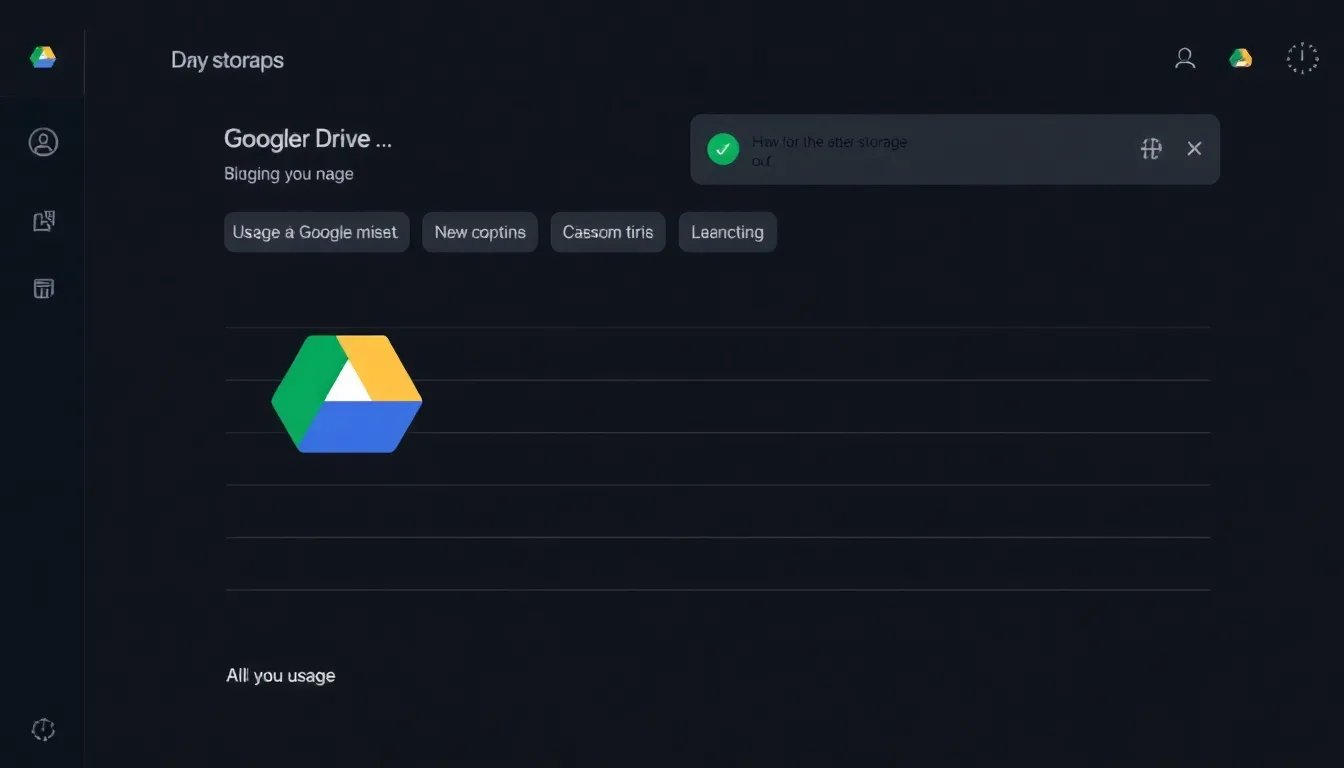The height and width of the screenshot is (768, 1344).
Task: Click the "Day storaps" page title
Action: [x=227, y=60]
